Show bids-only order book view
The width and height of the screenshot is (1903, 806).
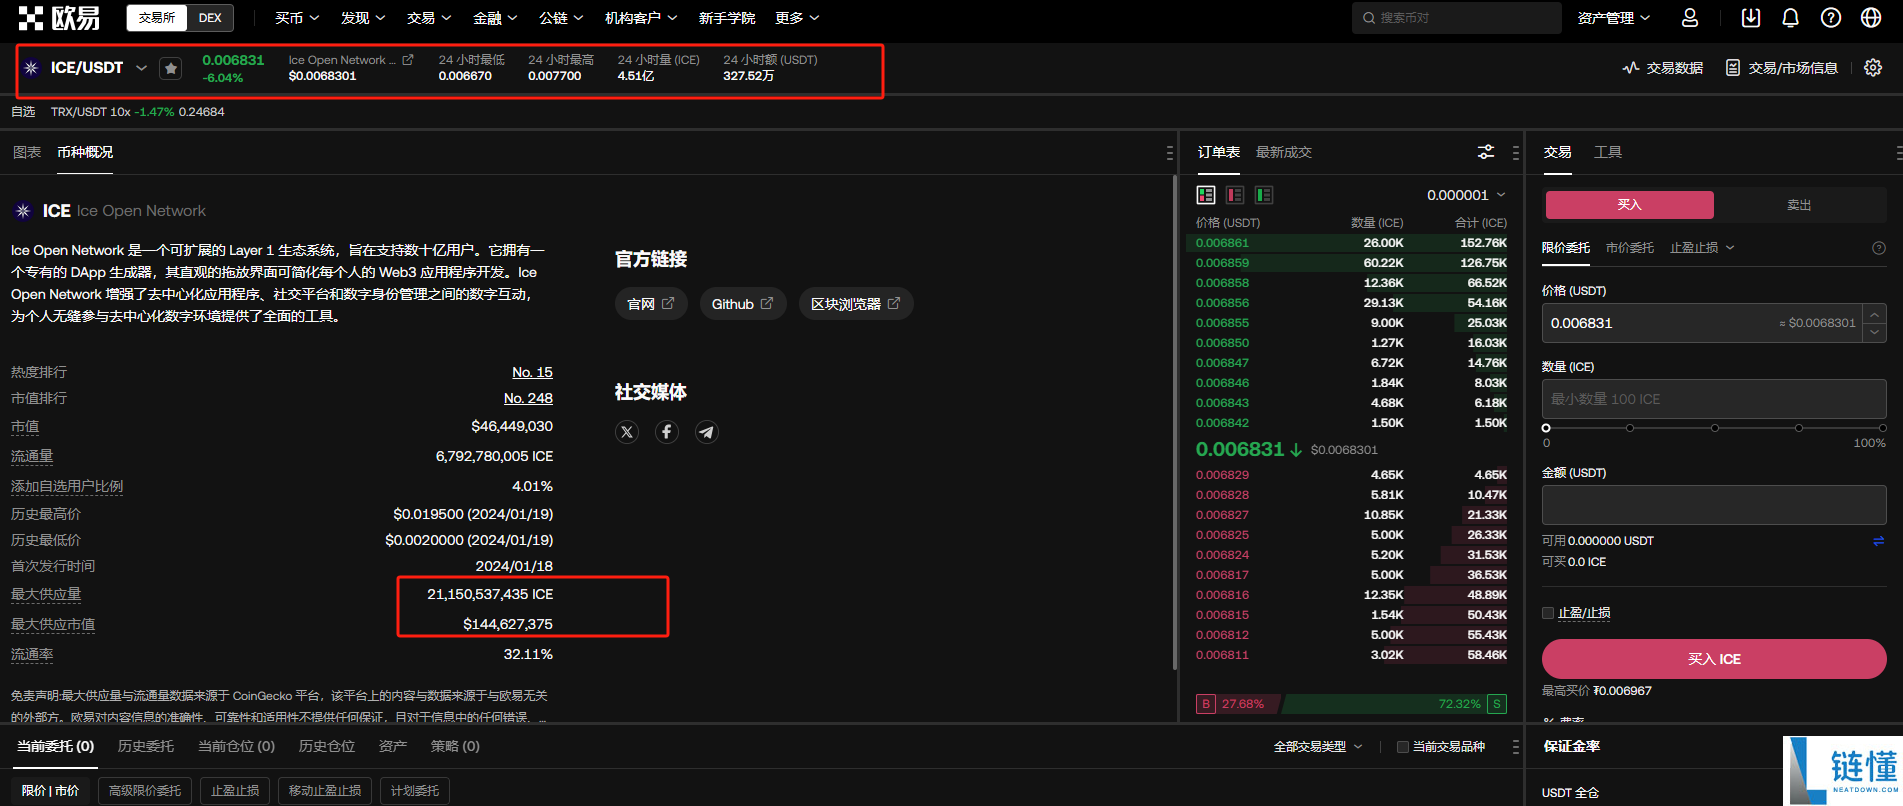1264,195
